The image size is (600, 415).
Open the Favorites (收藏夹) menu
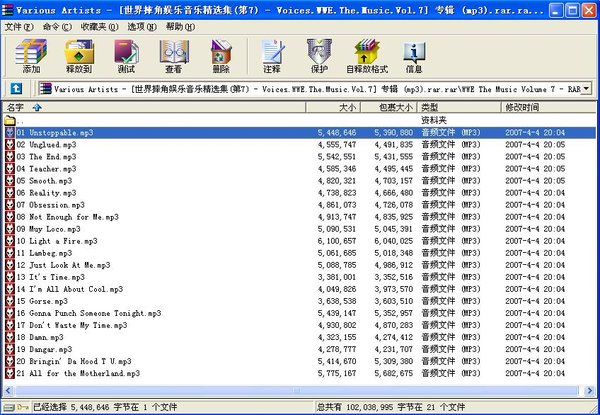click(x=99, y=27)
